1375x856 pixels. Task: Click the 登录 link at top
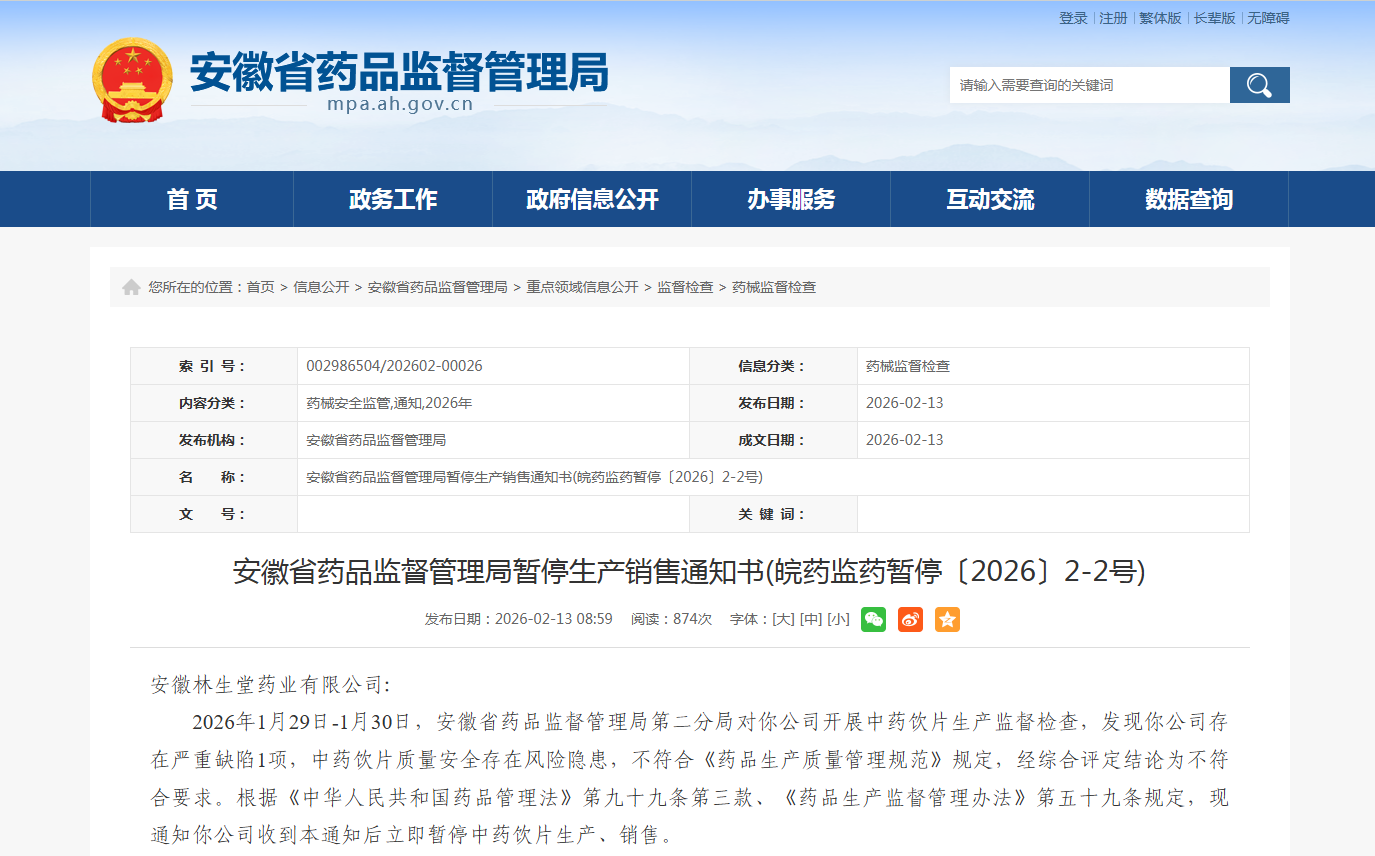[x=1073, y=18]
